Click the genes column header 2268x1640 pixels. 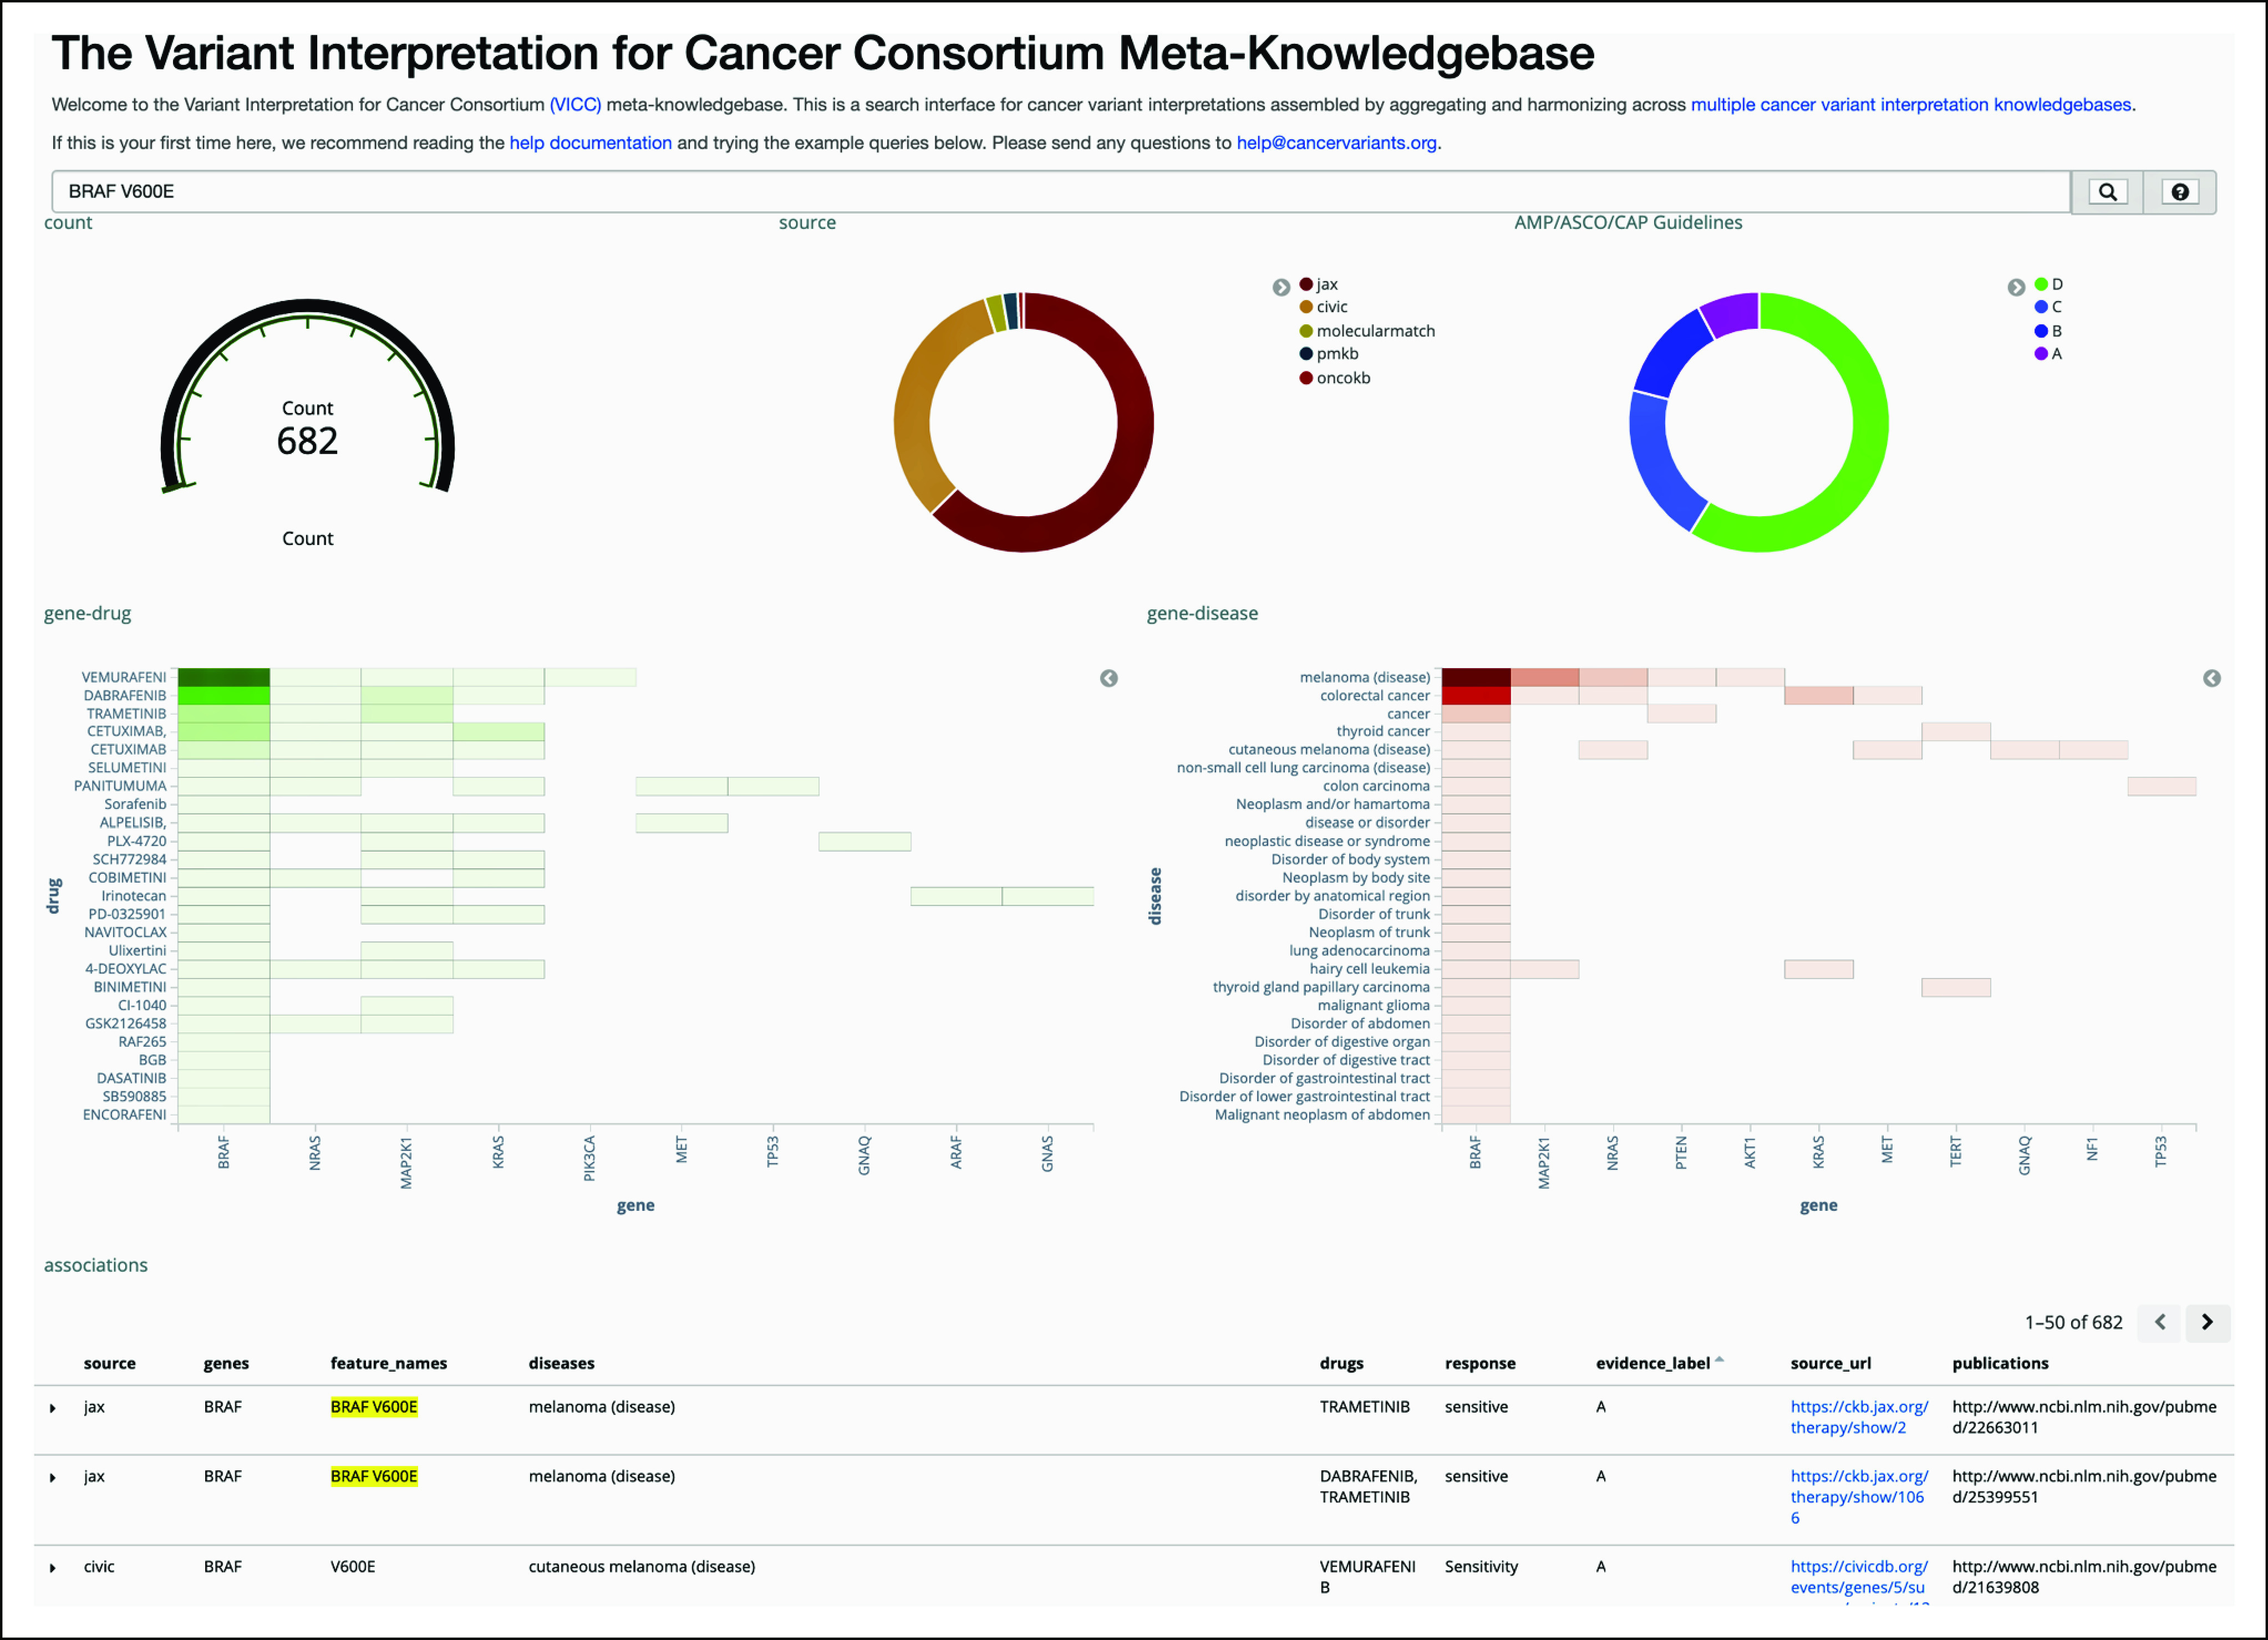pyautogui.click(x=226, y=1364)
